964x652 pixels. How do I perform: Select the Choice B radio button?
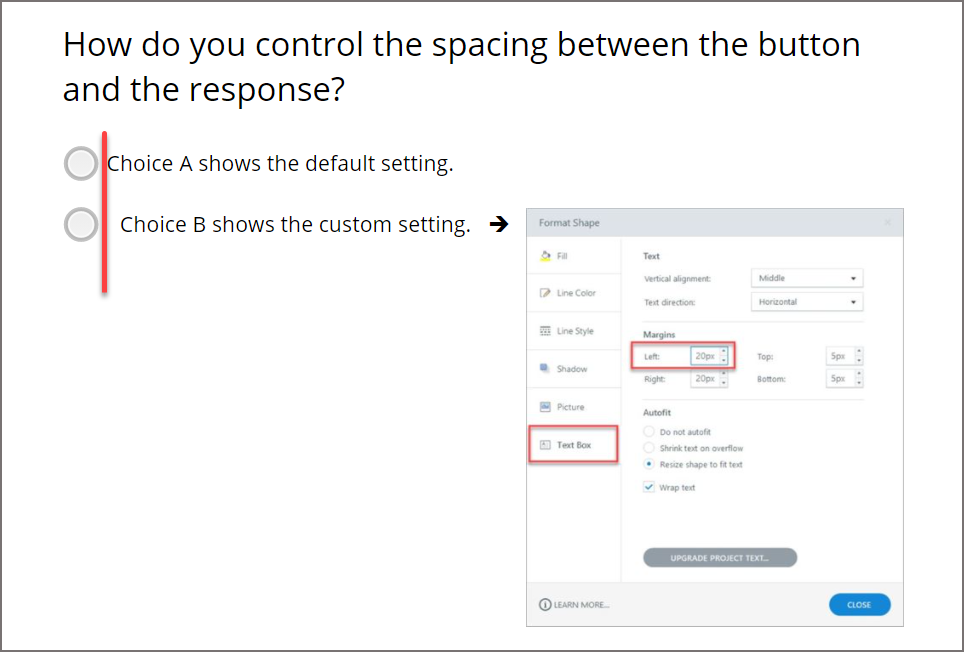click(81, 225)
